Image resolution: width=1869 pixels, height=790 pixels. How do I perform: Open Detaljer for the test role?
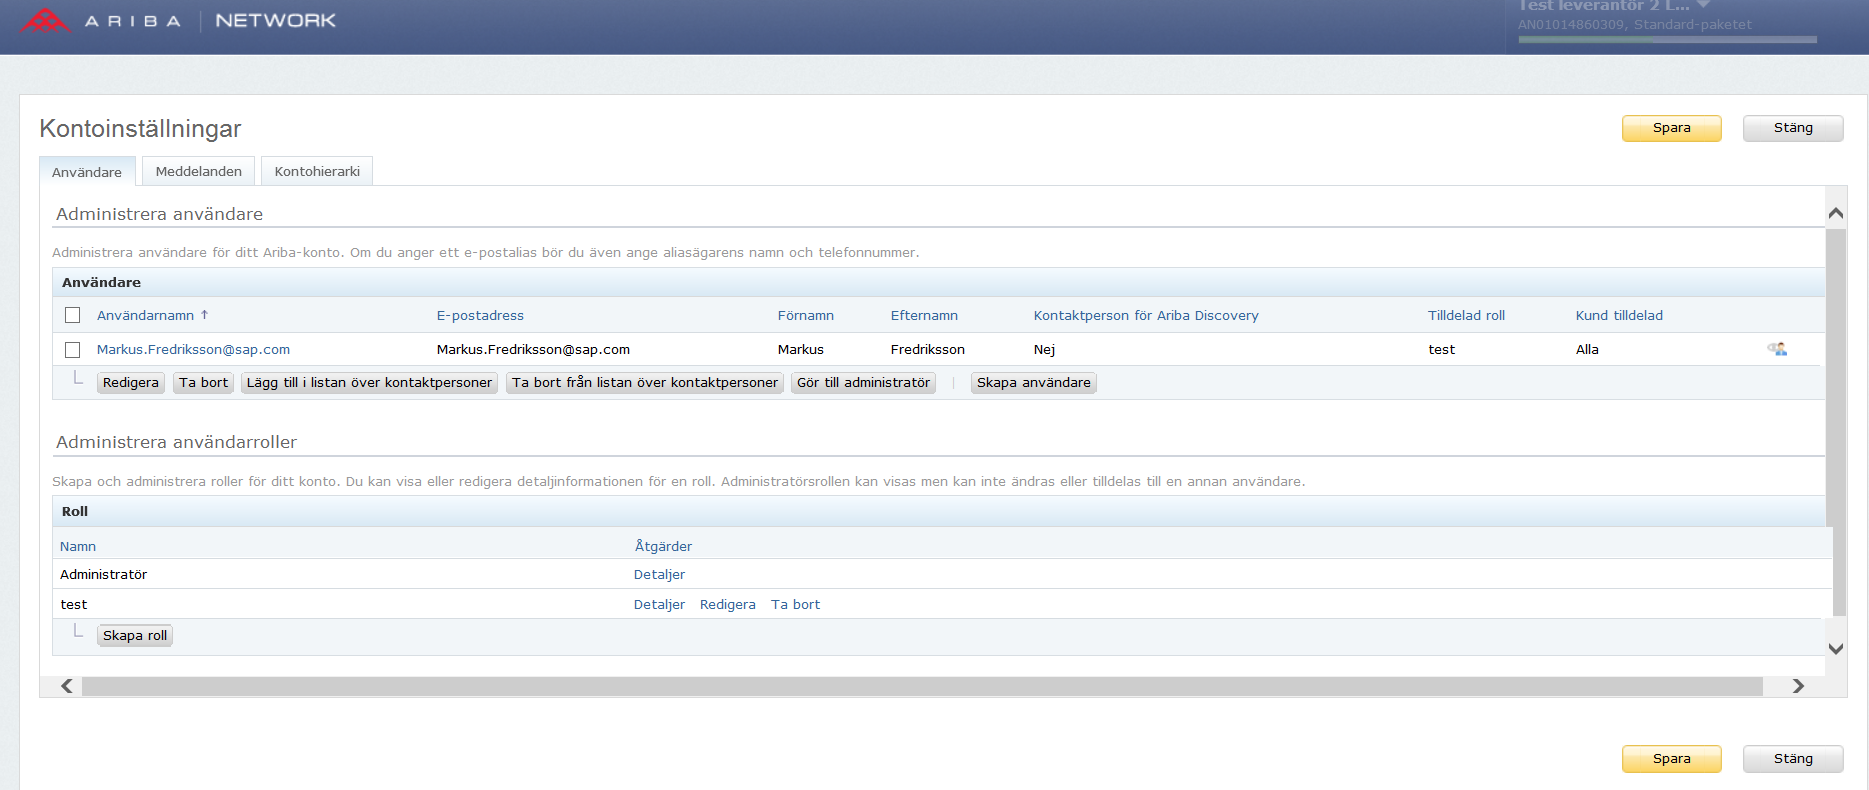pyautogui.click(x=659, y=605)
